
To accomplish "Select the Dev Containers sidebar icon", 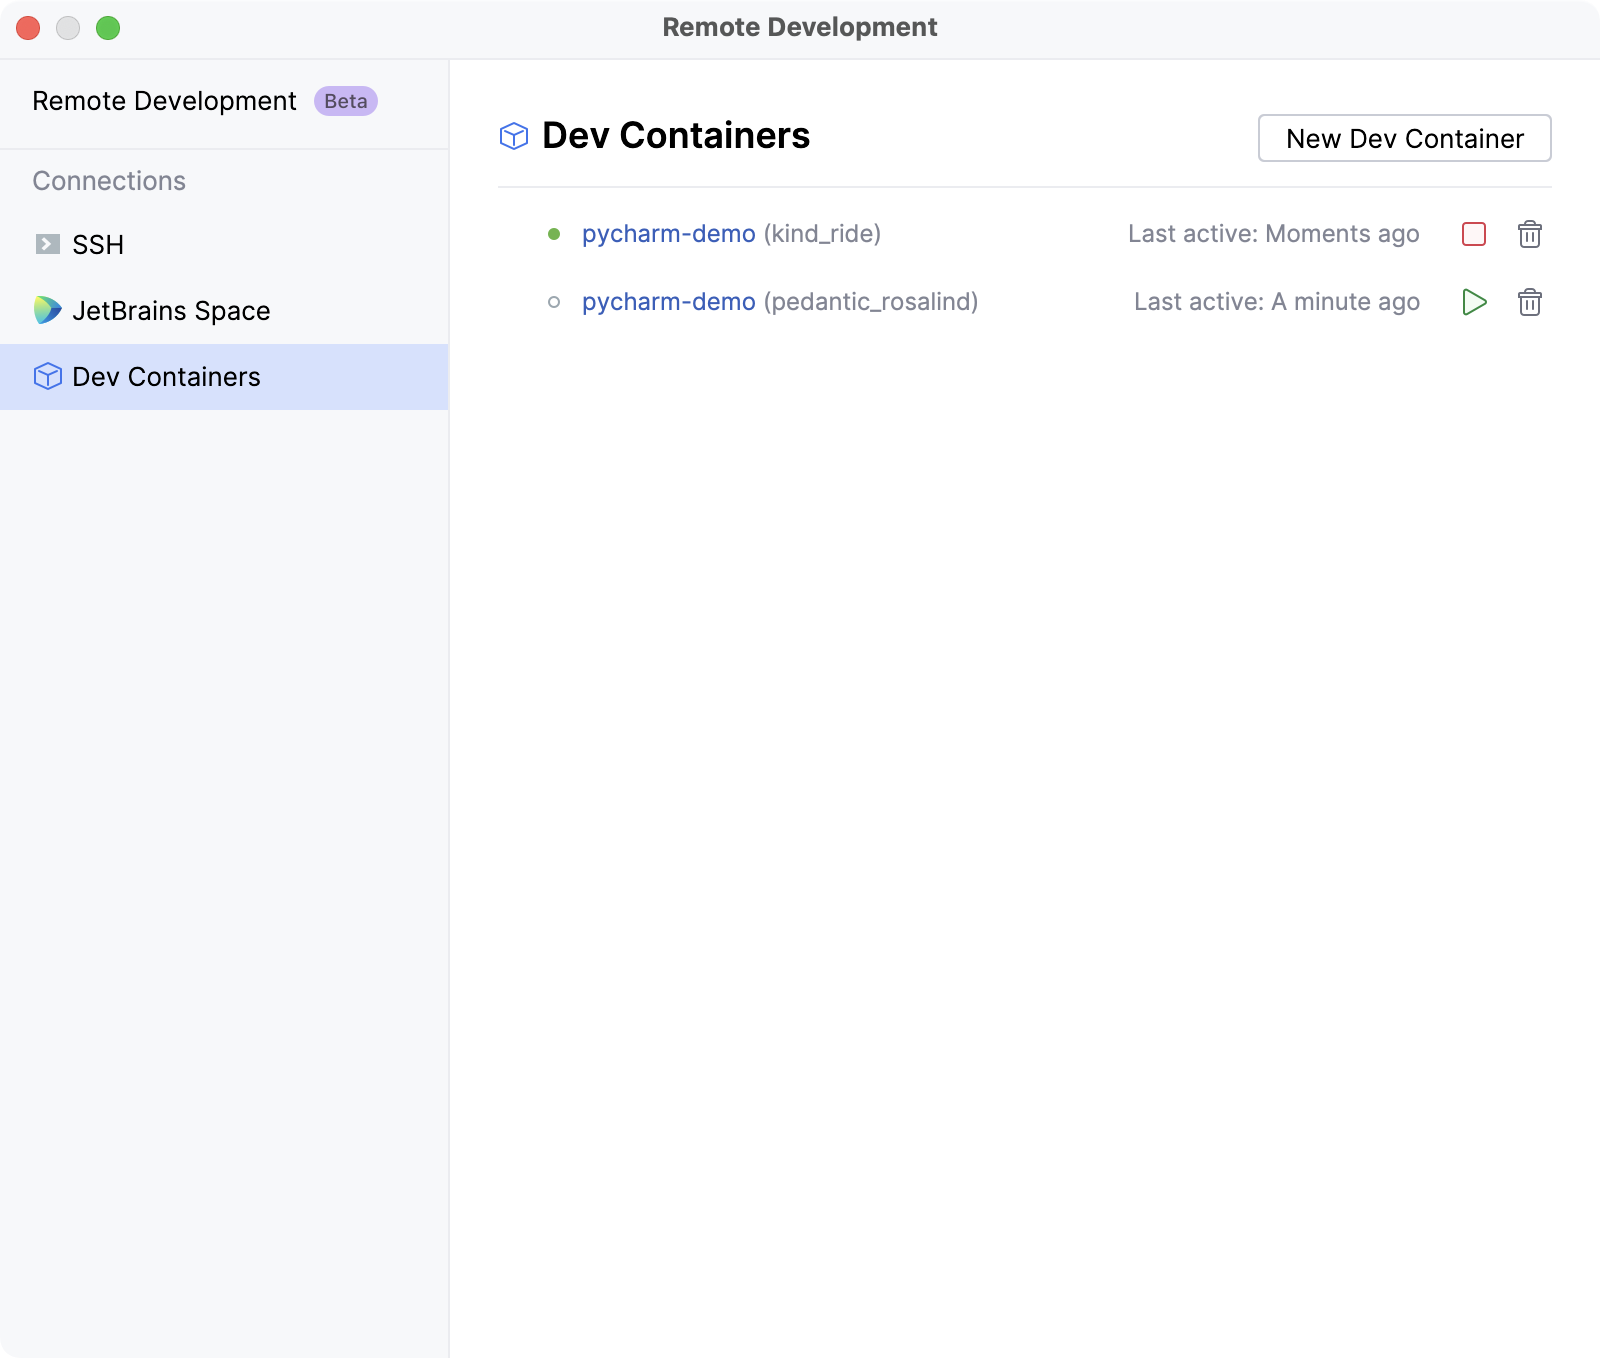I will [47, 377].
